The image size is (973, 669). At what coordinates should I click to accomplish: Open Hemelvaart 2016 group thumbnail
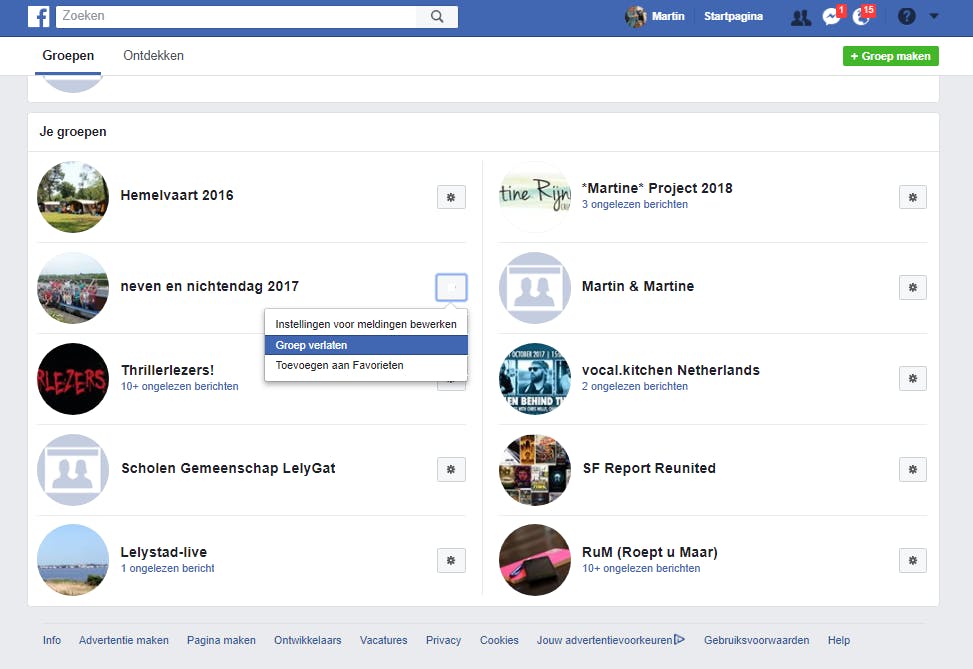[73, 197]
